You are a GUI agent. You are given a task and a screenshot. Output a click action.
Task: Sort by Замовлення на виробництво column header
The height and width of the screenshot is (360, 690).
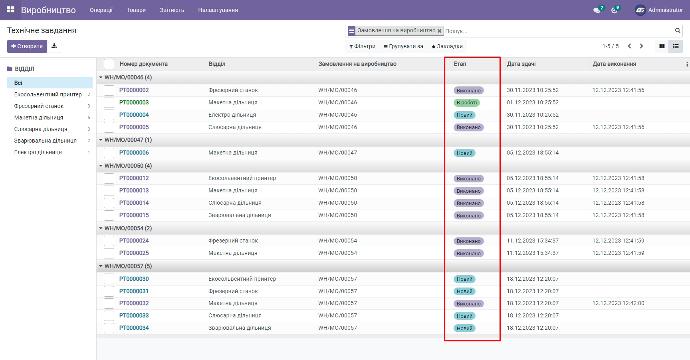coord(357,64)
